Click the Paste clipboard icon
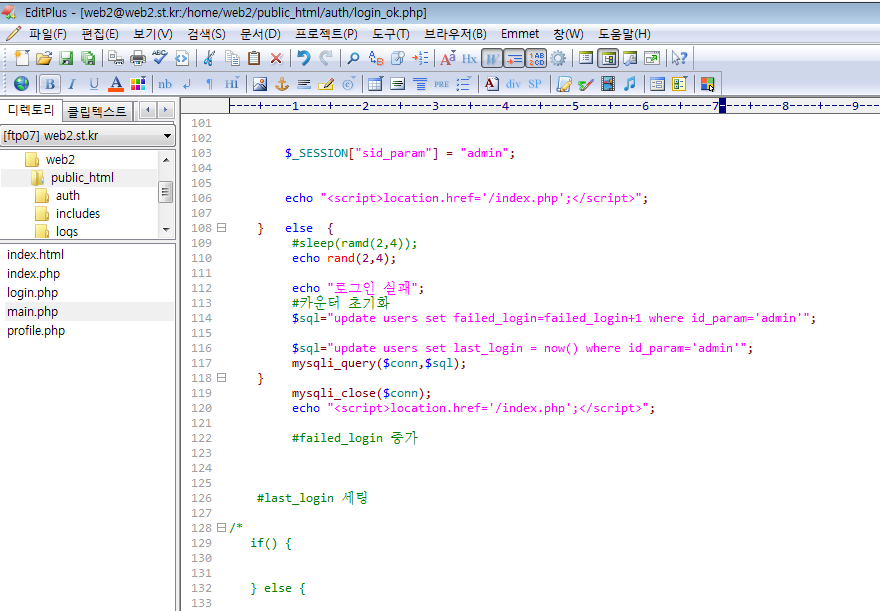 pos(254,58)
